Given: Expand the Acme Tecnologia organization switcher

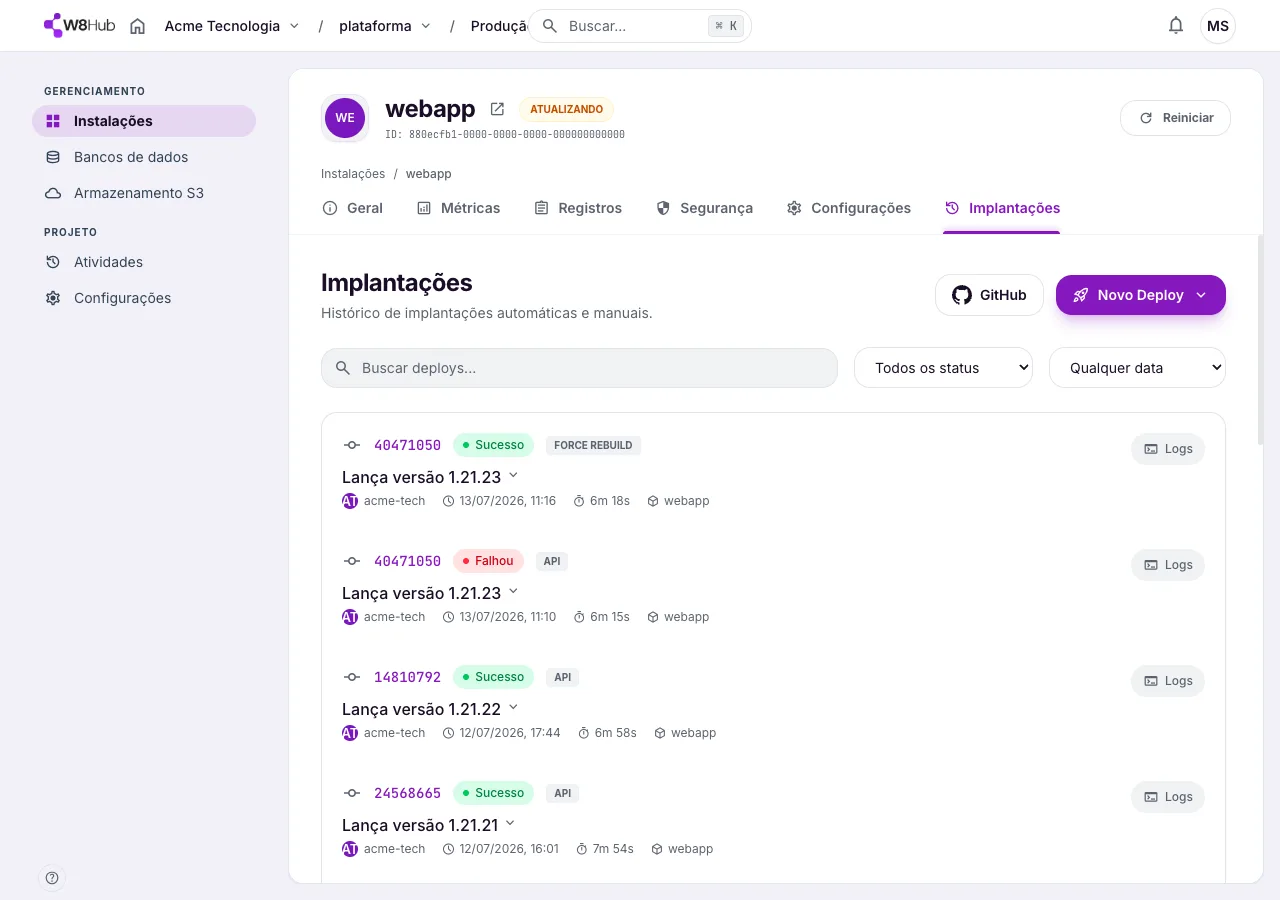Looking at the screenshot, I should pos(232,26).
